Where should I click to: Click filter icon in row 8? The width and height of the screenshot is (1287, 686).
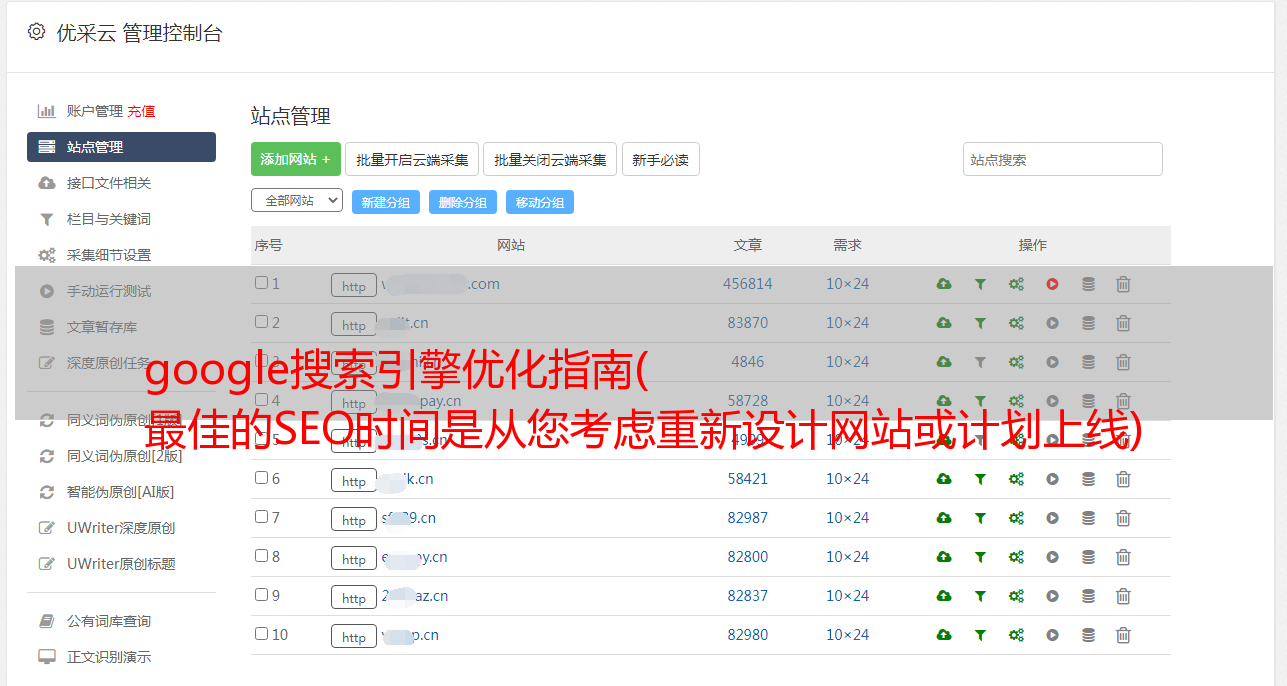click(980, 557)
